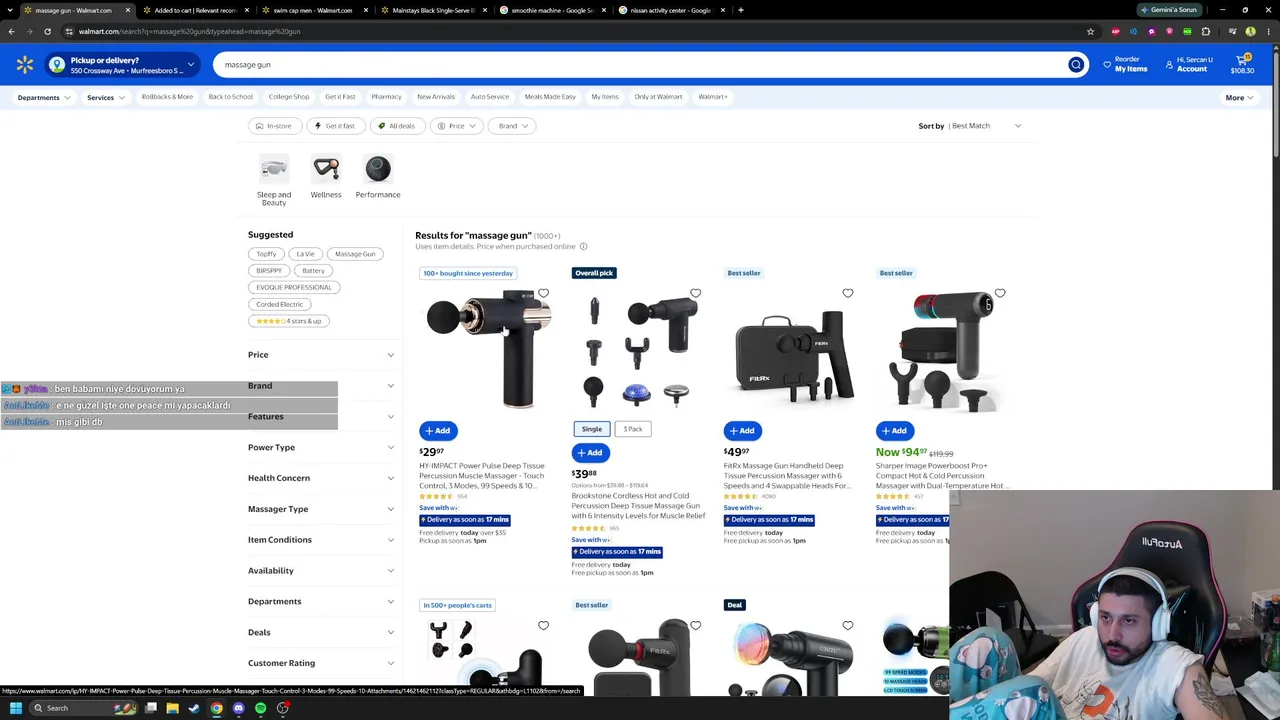Click the heart on the FitRx massage gun
The image size is (1280, 720).
pyautogui.click(x=847, y=294)
